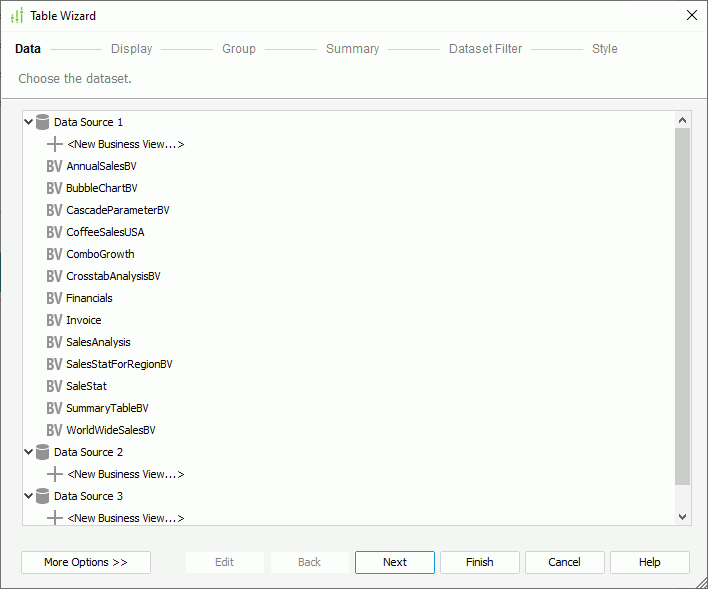
Task: Click the scrollbar down arrow
Action: click(683, 517)
